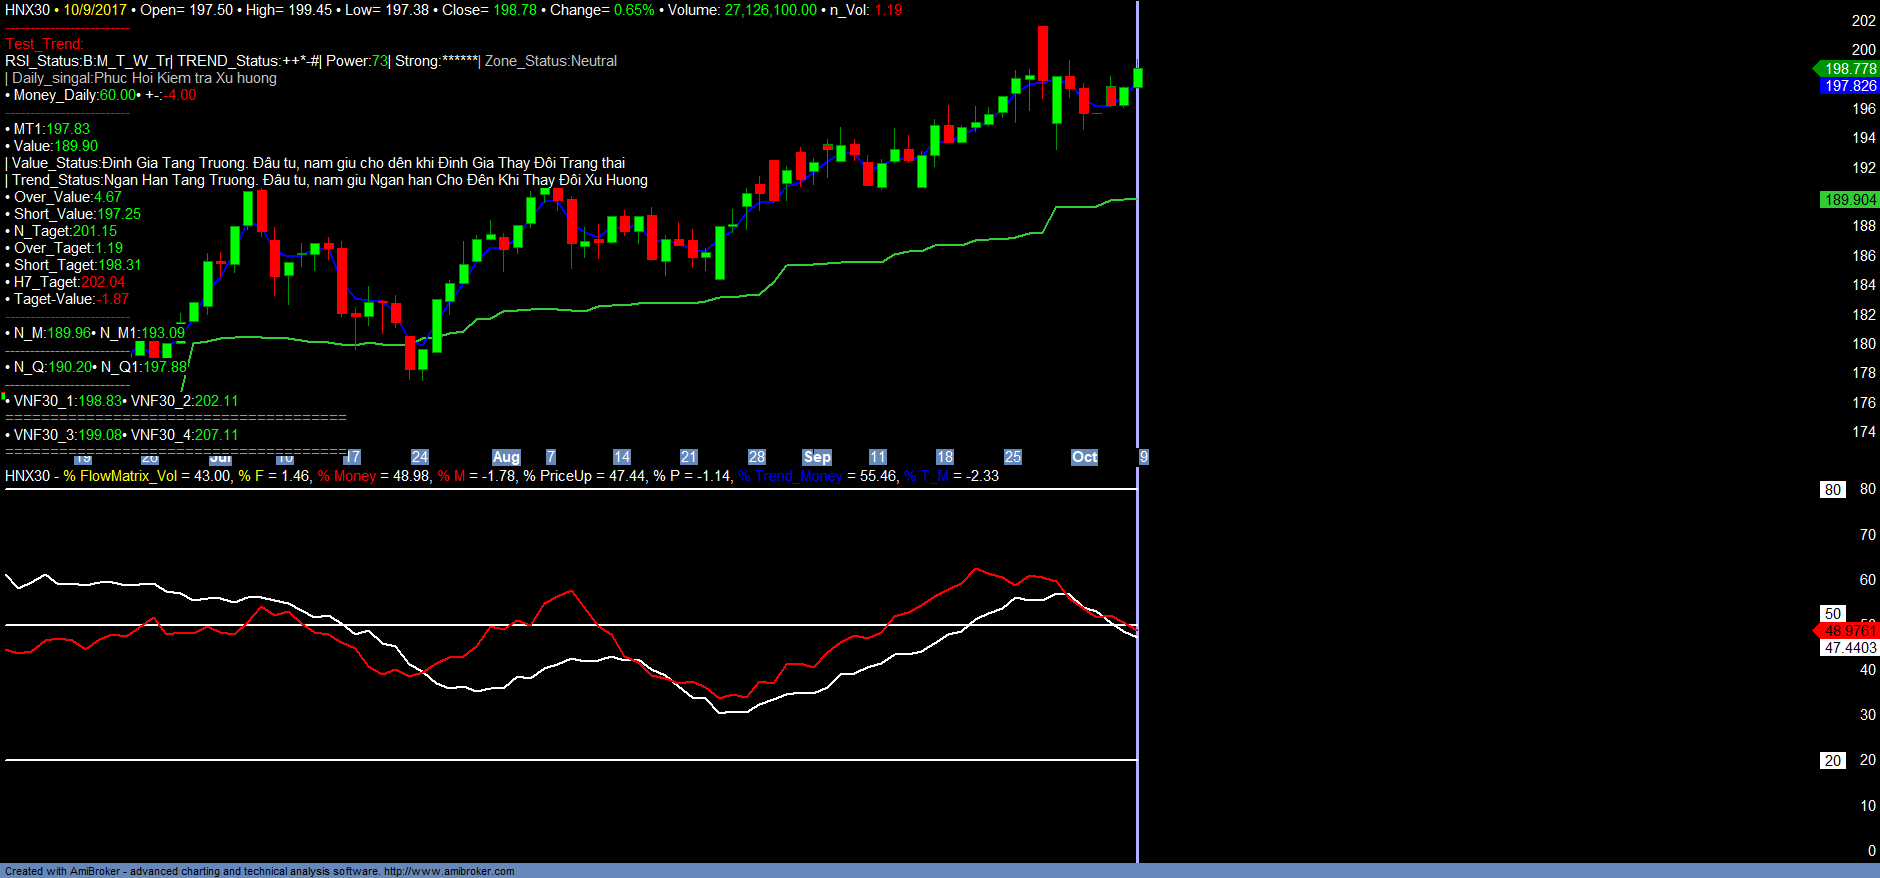Click the red 48.9761 indicator value tag
The height and width of the screenshot is (878, 1880).
(x=1849, y=631)
